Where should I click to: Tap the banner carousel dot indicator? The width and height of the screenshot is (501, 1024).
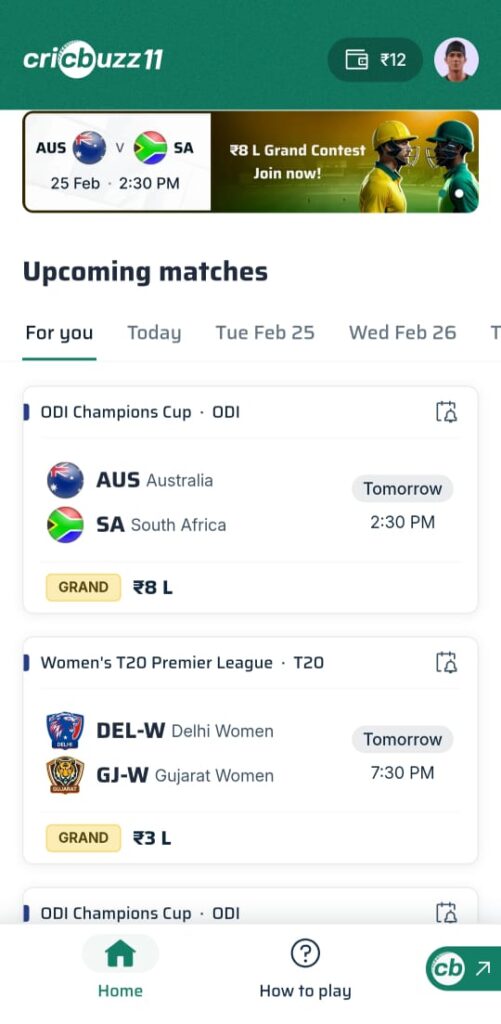coord(459,193)
